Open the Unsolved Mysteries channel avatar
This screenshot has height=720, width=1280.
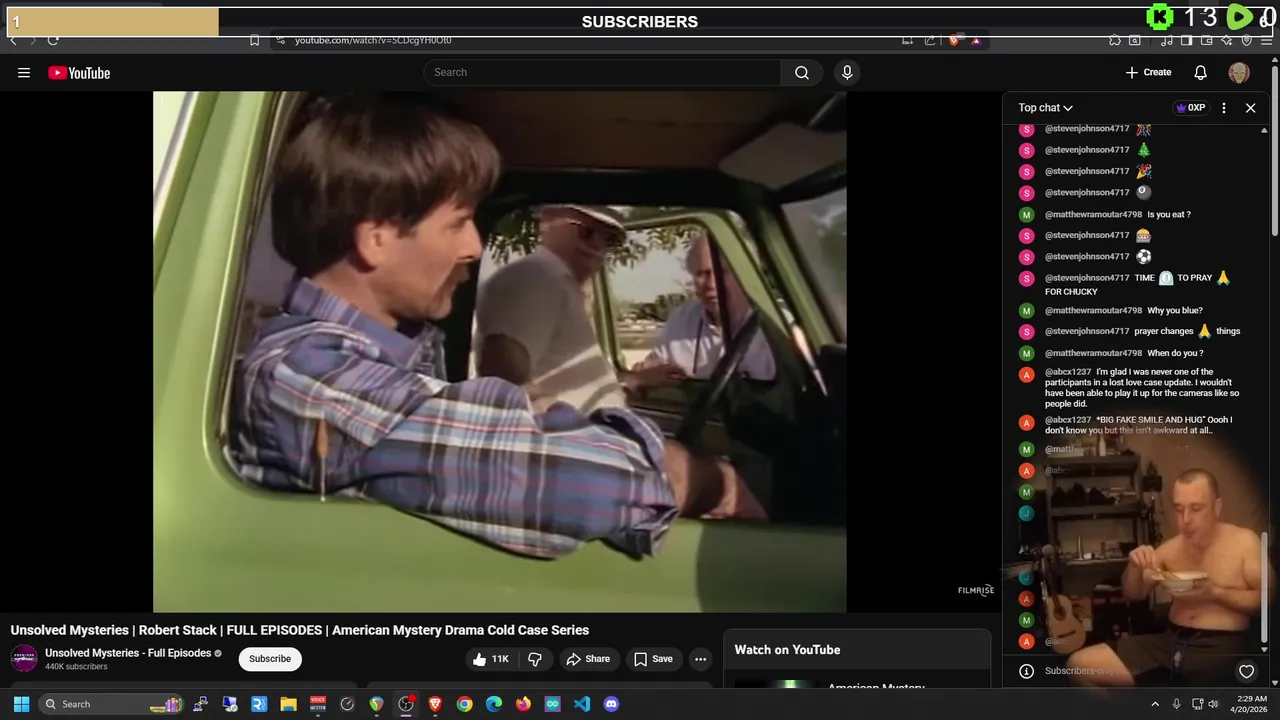click(x=23, y=658)
